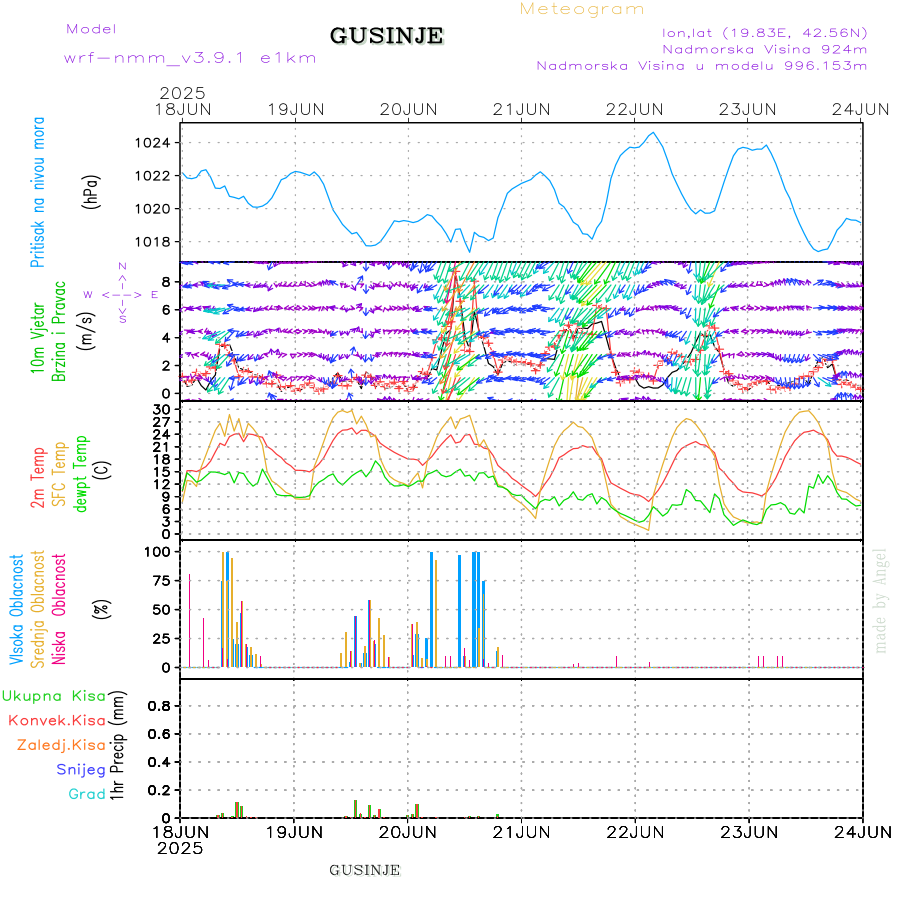The image size is (900, 900).
Task: Click the 1024 pressure tick label
Action: (x=153, y=143)
